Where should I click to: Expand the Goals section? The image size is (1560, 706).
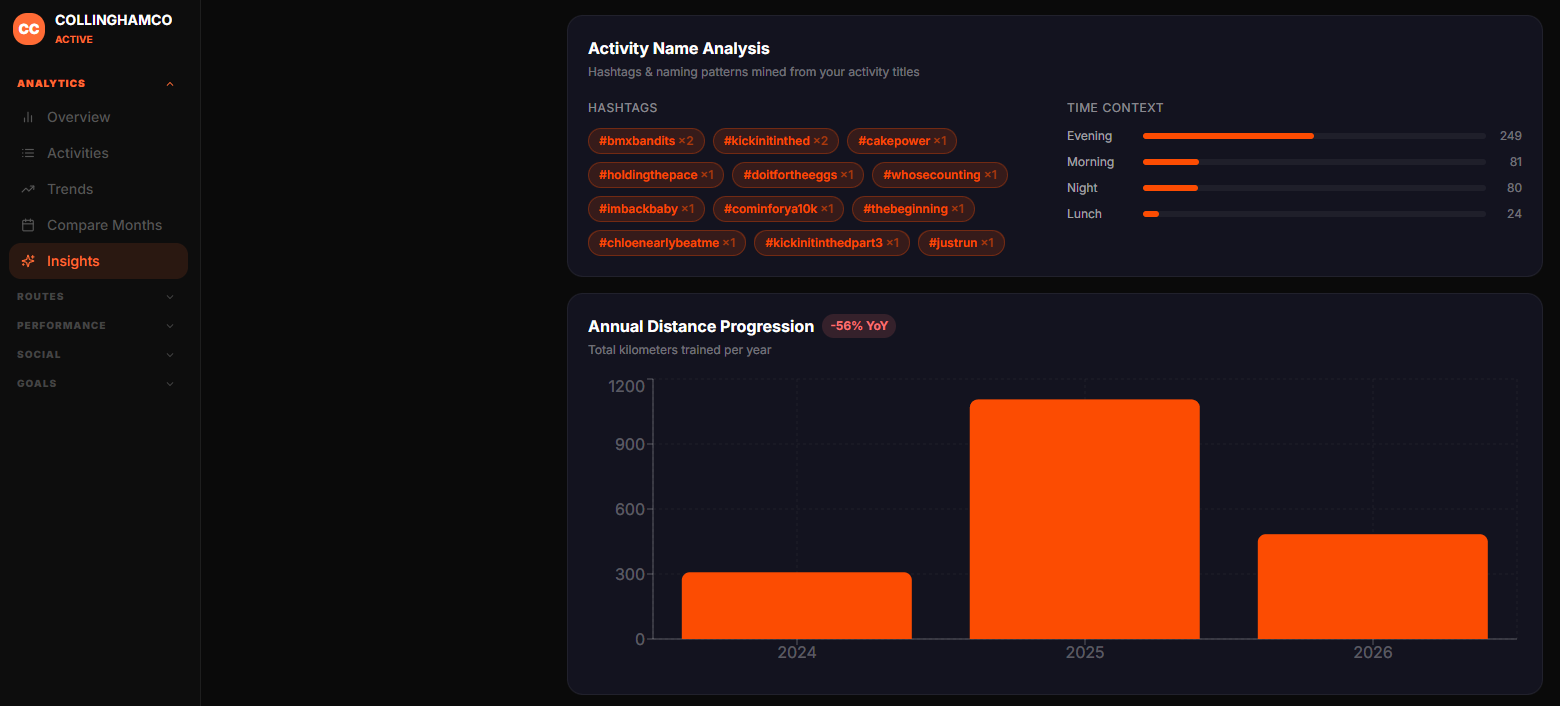96,384
